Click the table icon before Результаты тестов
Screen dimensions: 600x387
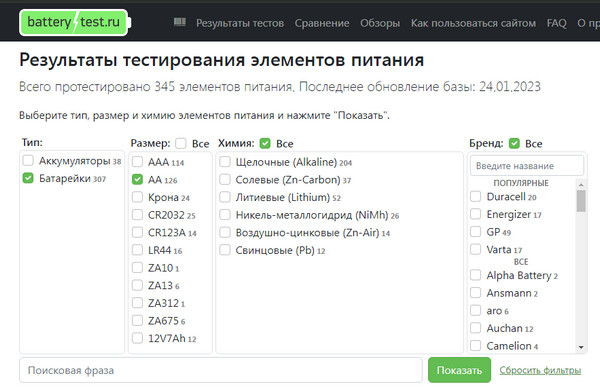pos(179,22)
